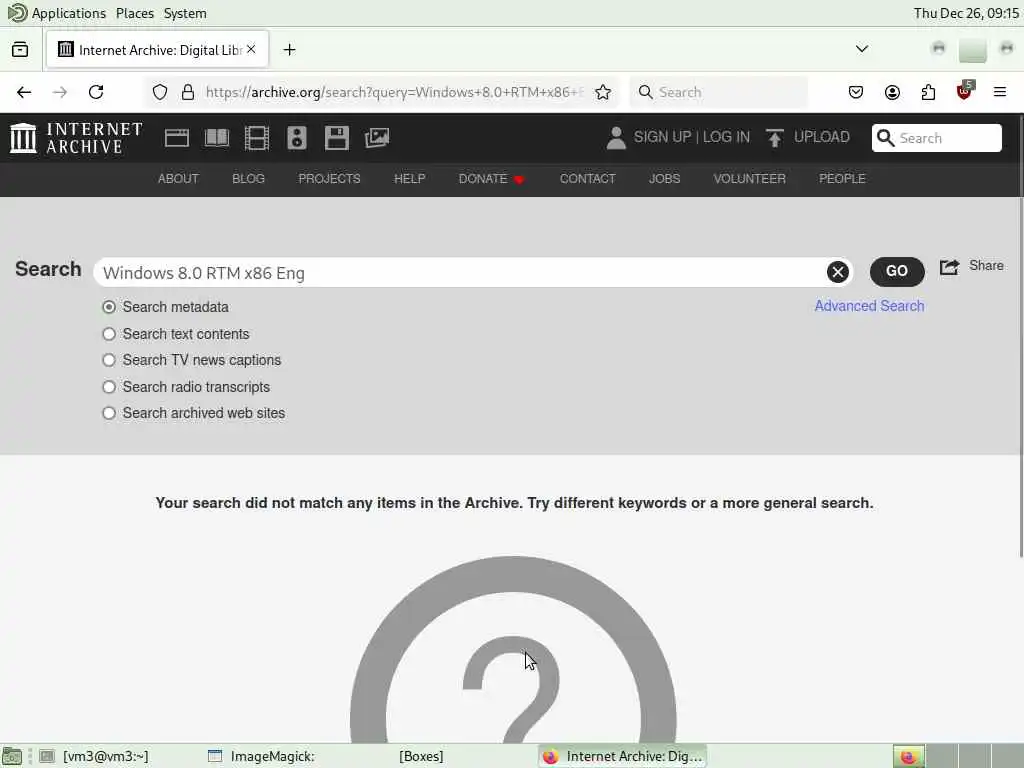Open the HELP nav item
The image size is (1024, 768).
pos(409,178)
